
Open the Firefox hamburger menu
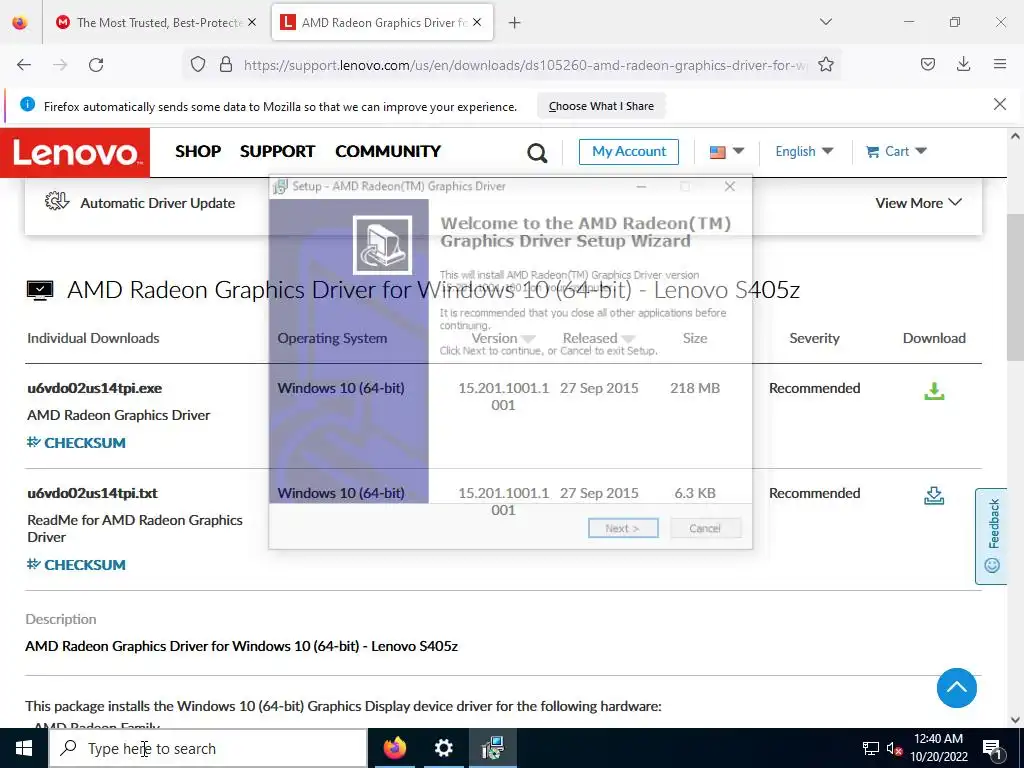click(1000, 64)
